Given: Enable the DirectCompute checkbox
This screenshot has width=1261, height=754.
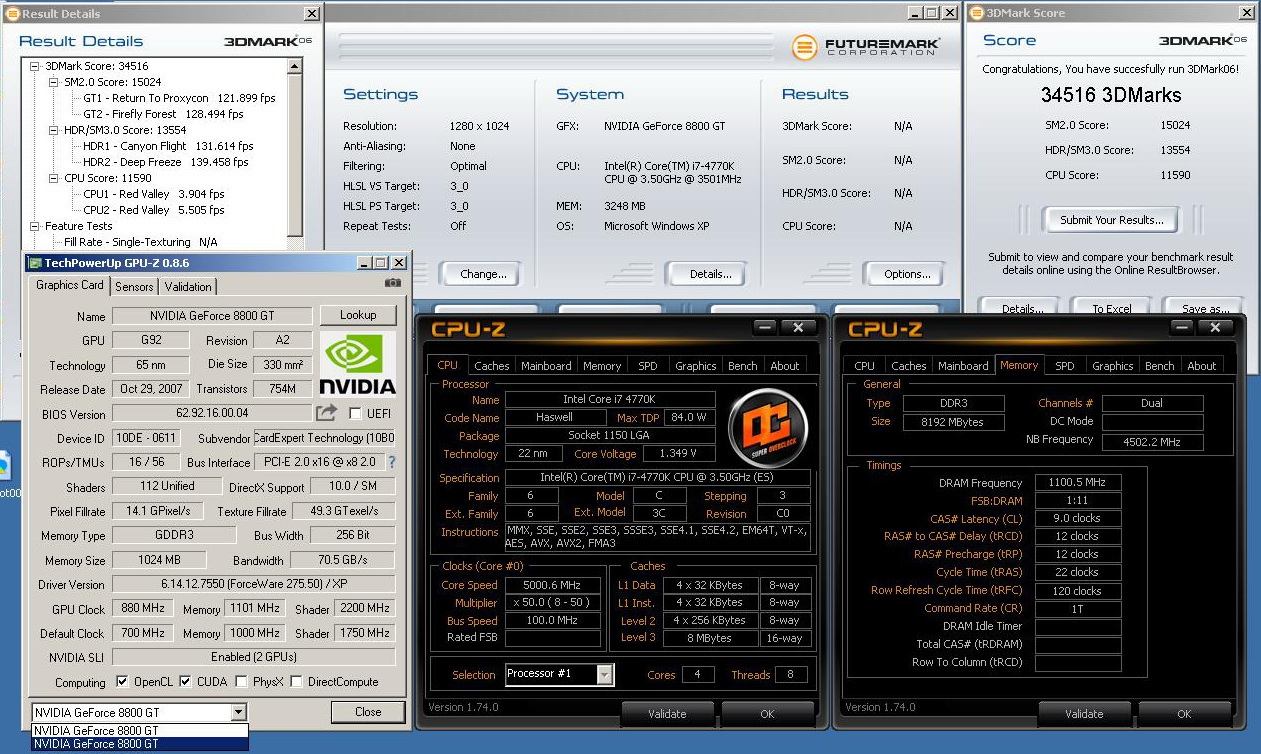Looking at the screenshot, I should click(297, 682).
